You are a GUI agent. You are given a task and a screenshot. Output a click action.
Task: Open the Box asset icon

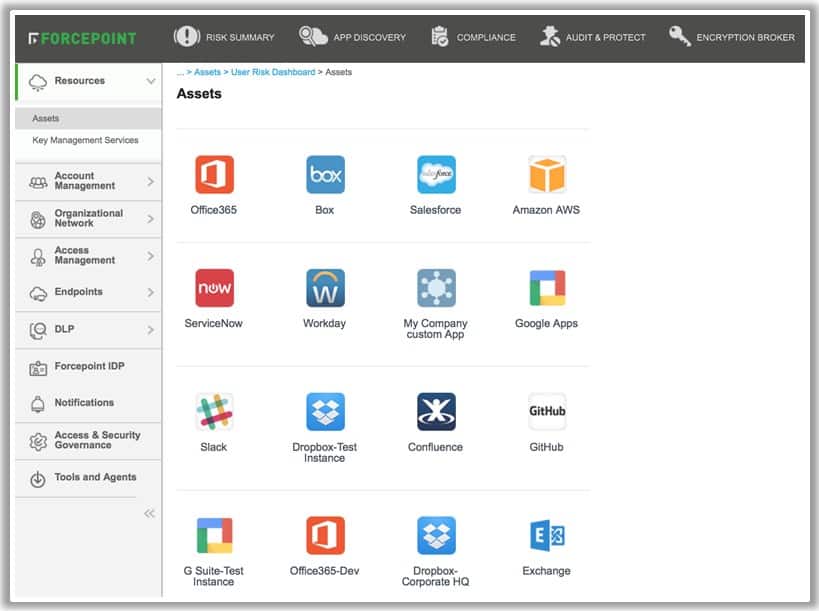325,174
